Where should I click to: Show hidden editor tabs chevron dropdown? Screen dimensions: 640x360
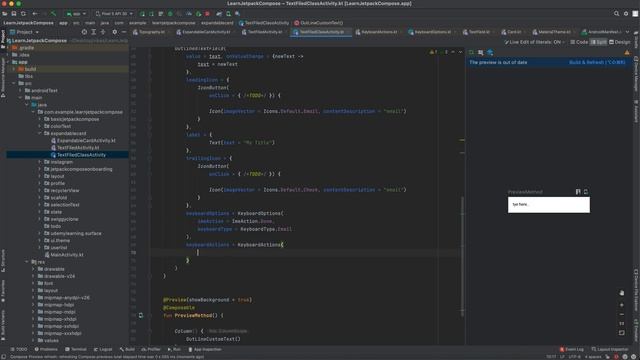coord(627,32)
